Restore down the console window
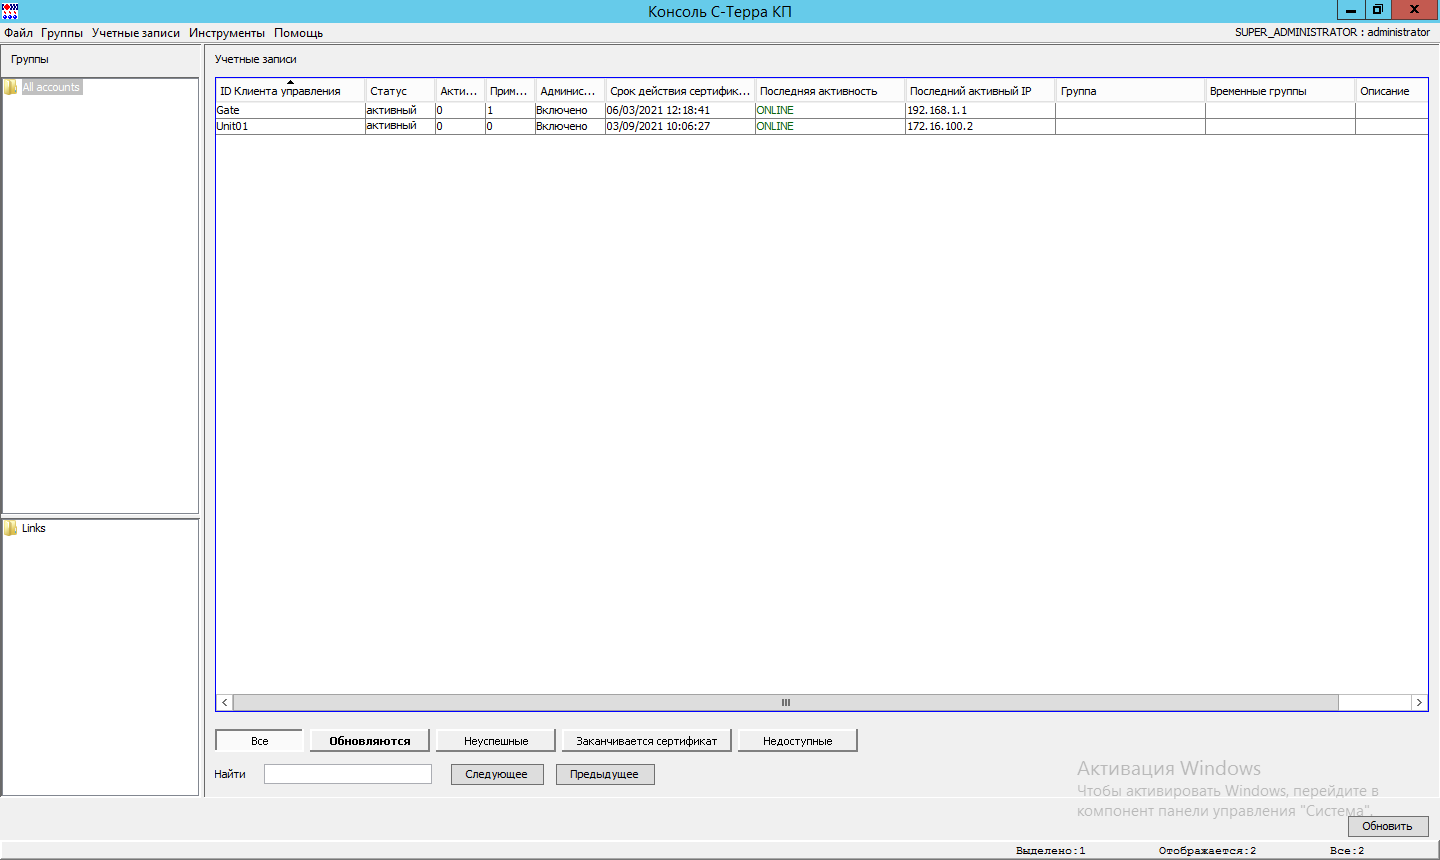 pos(1378,10)
